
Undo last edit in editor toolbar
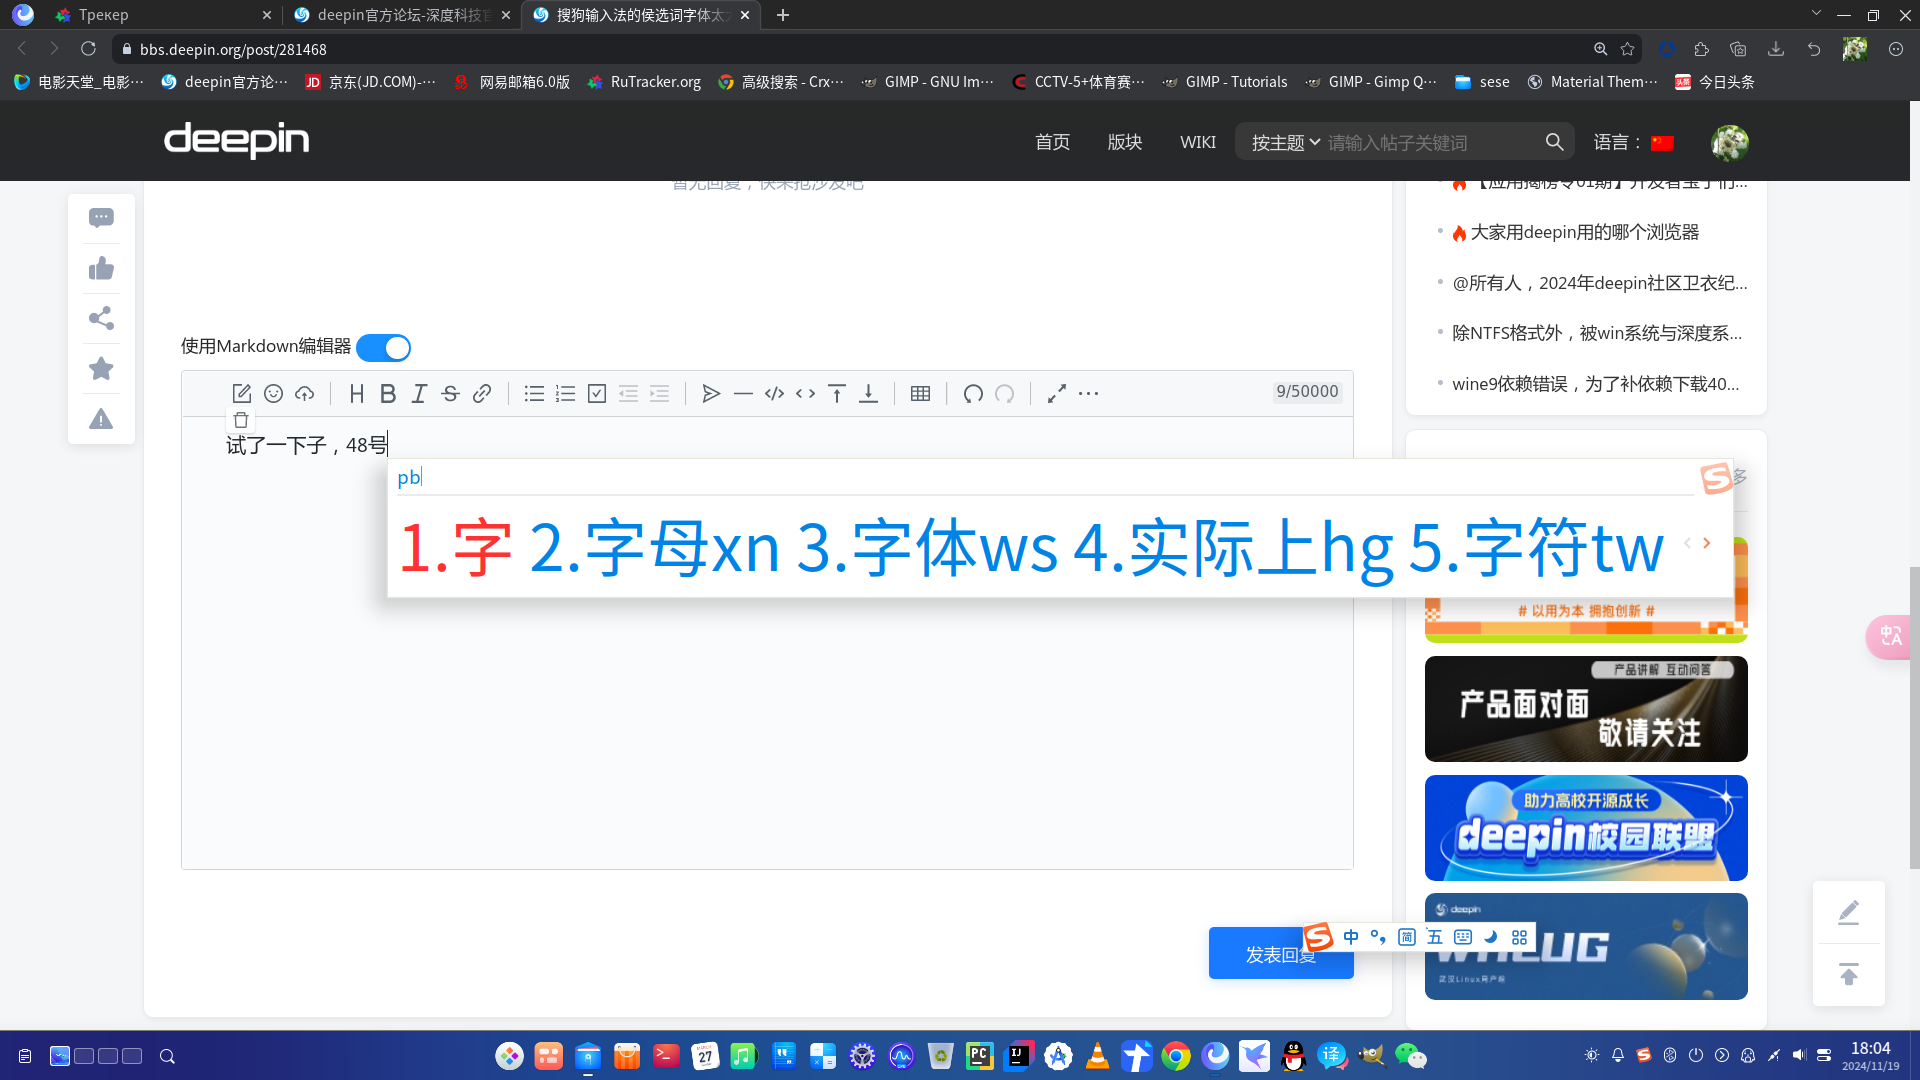(x=973, y=394)
